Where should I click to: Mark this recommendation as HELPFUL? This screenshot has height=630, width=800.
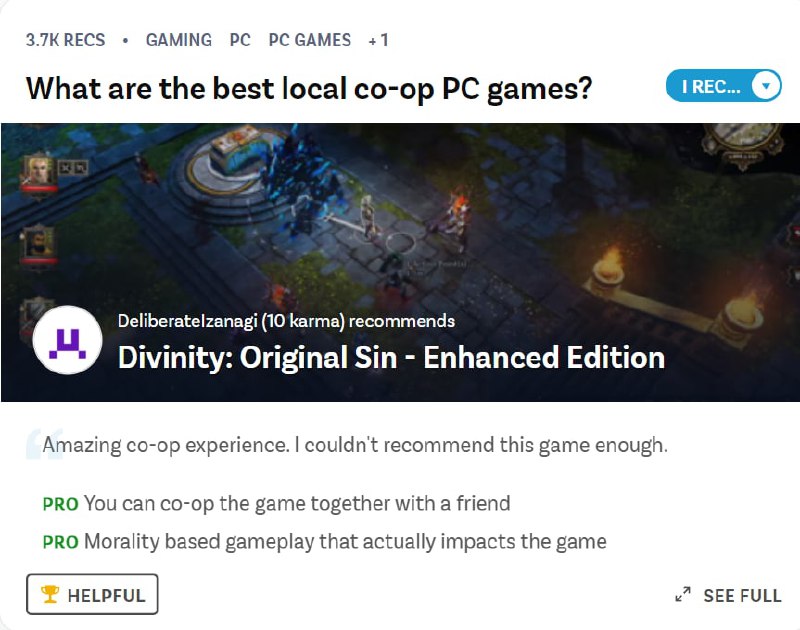(x=92, y=594)
